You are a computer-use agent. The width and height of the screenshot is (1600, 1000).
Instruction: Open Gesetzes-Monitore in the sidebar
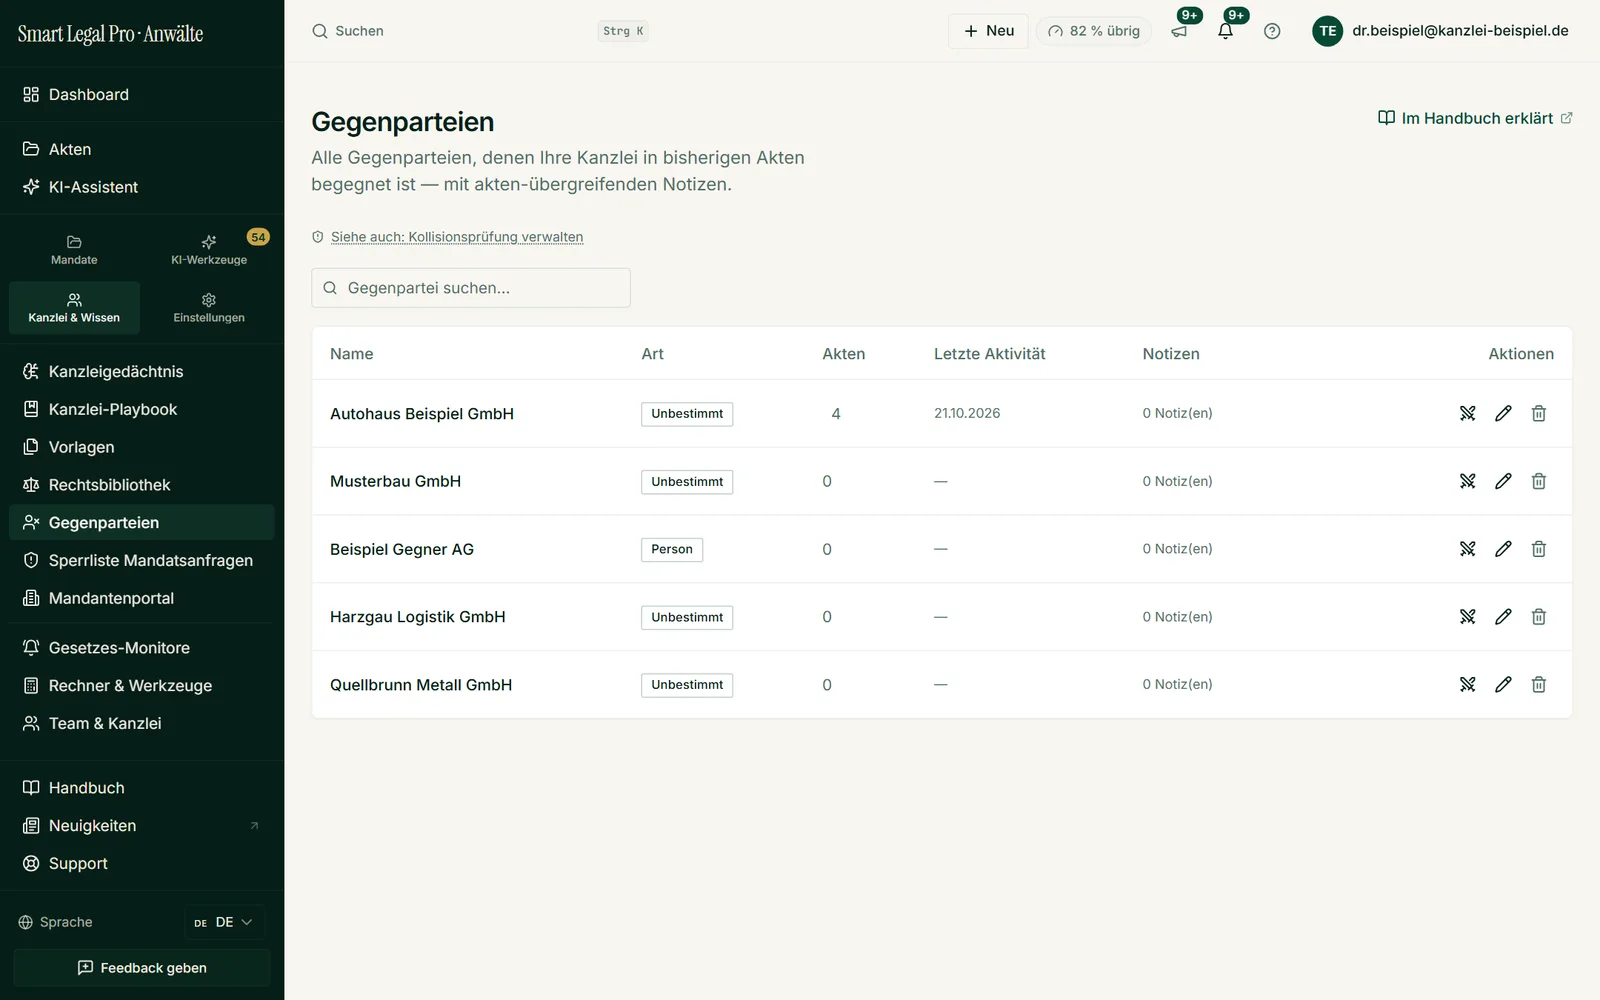point(142,648)
